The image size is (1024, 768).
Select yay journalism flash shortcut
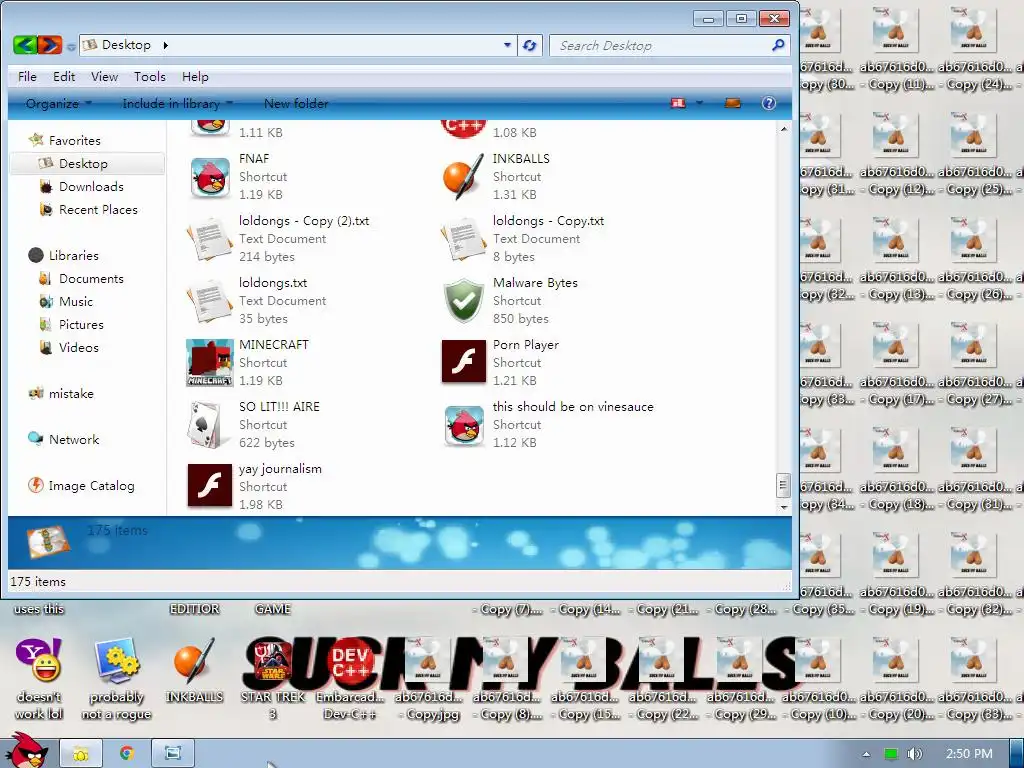210,485
